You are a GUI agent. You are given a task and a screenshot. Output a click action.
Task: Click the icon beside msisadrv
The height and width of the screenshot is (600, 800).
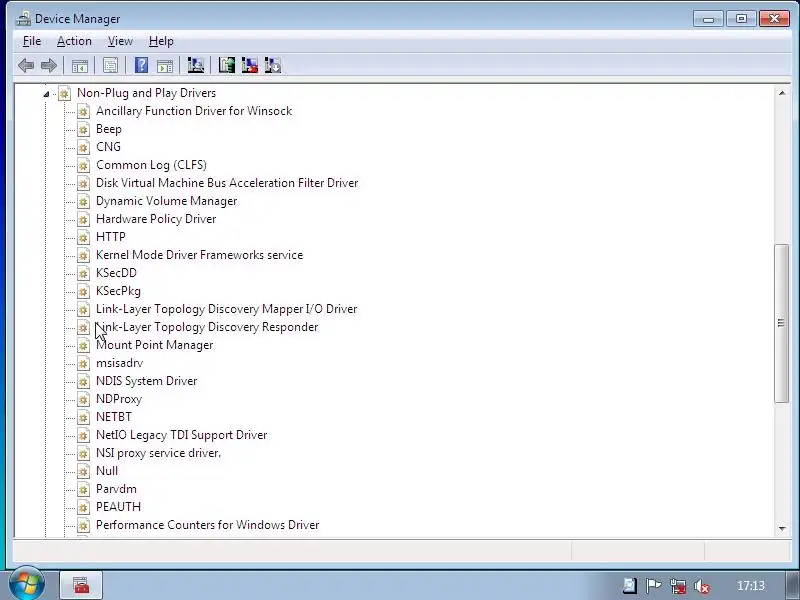(83, 363)
